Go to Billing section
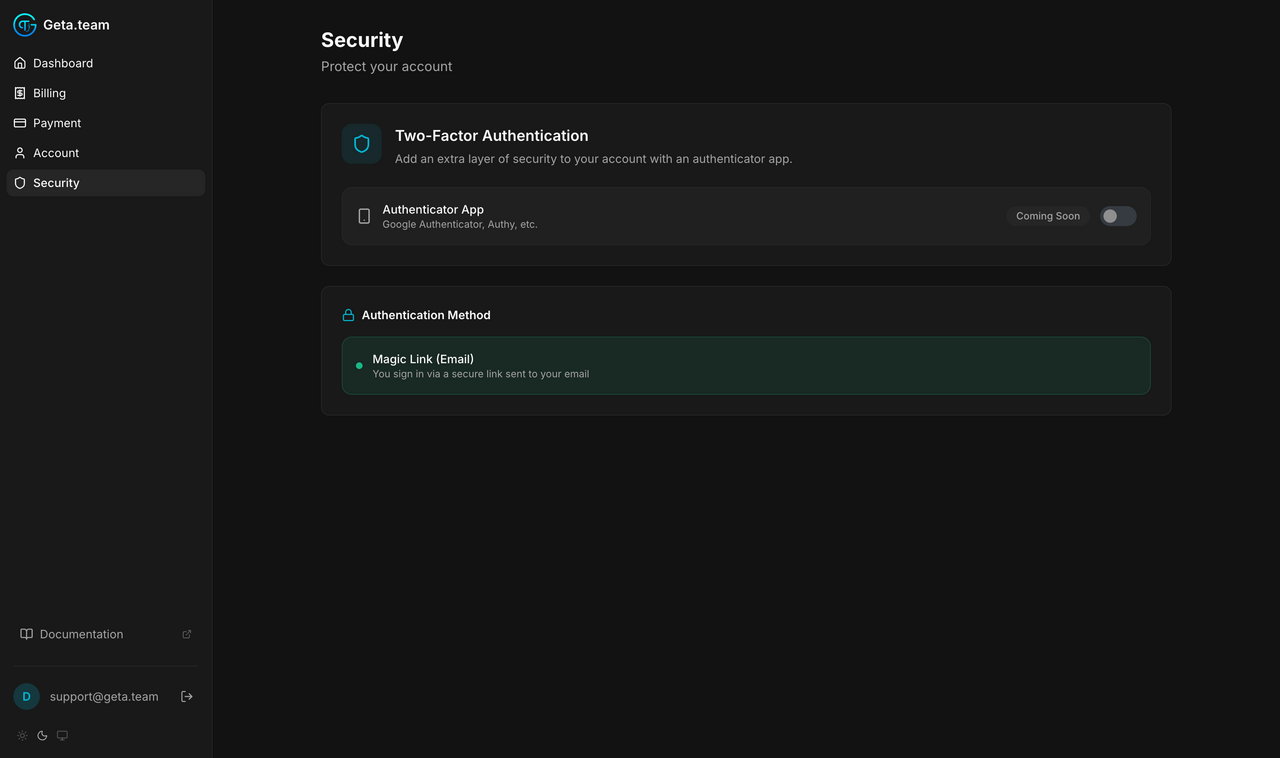The width and height of the screenshot is (1280, 758). coord(106,93)
